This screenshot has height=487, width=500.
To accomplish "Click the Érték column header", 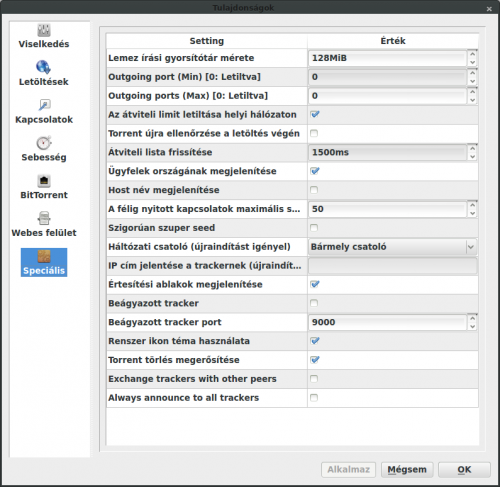I will point(393,41).
